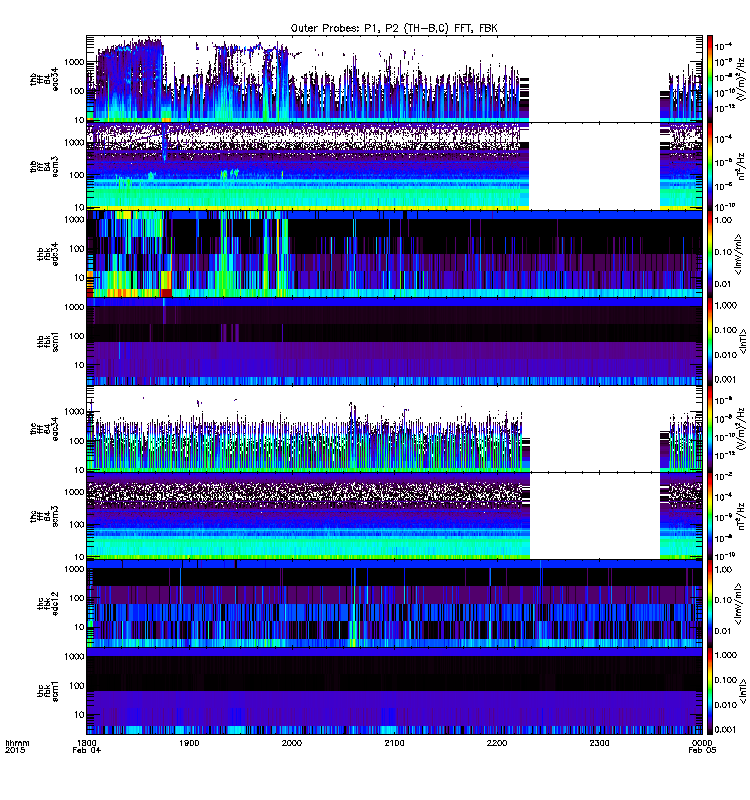This screenshot has height=800, width=750.
Task: Click the '0.001' color bar value of the thb fbk scm1 panel
Action: (x=726, y=380)
